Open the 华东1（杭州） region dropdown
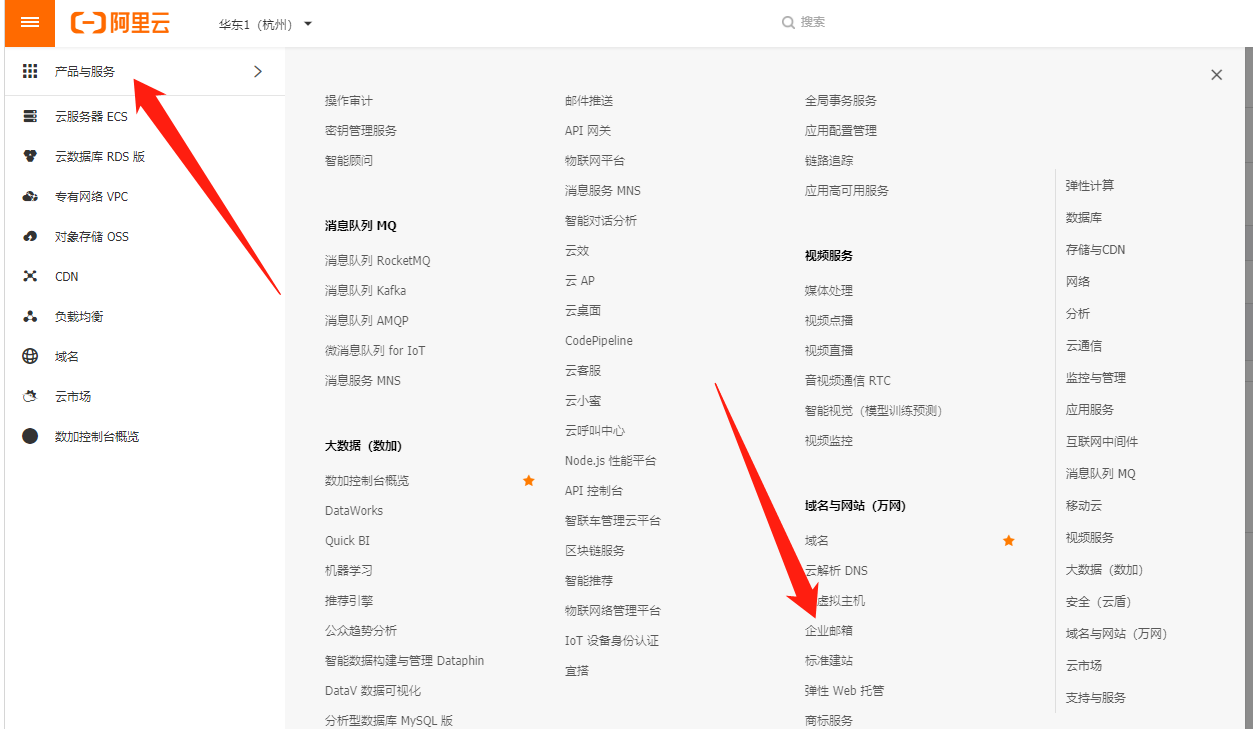This screenshot has height=729, width=1253. [x=266, y=23]
